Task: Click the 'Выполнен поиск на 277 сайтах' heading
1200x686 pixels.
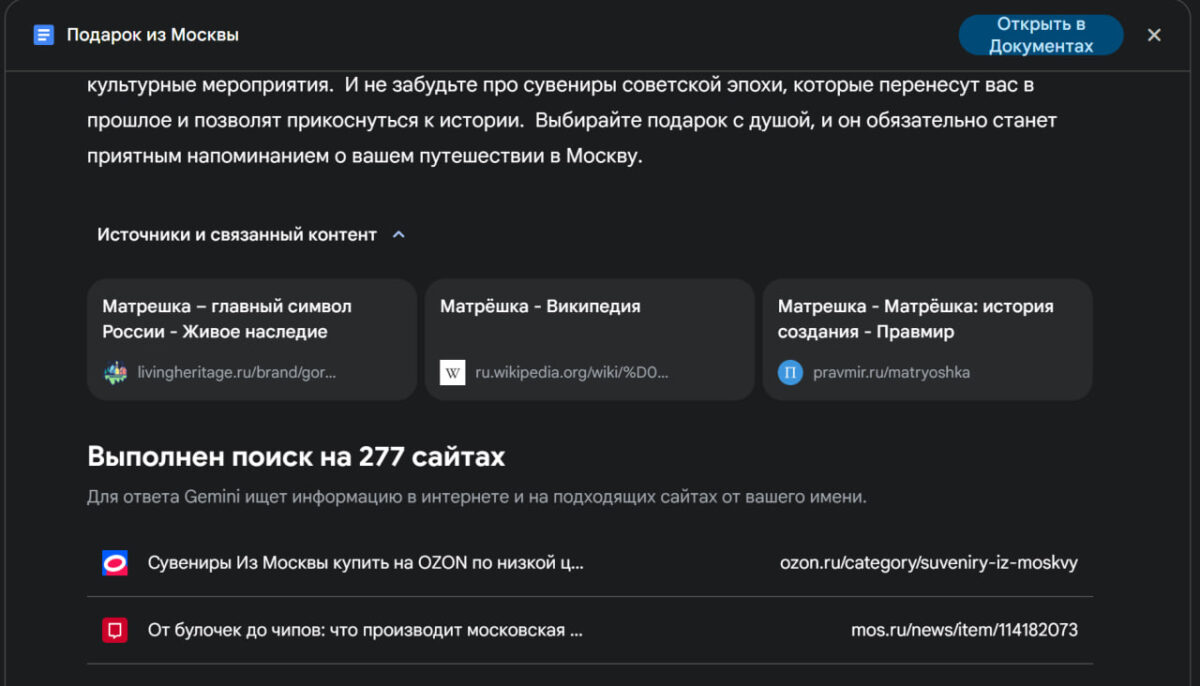Action: (296, 457)
